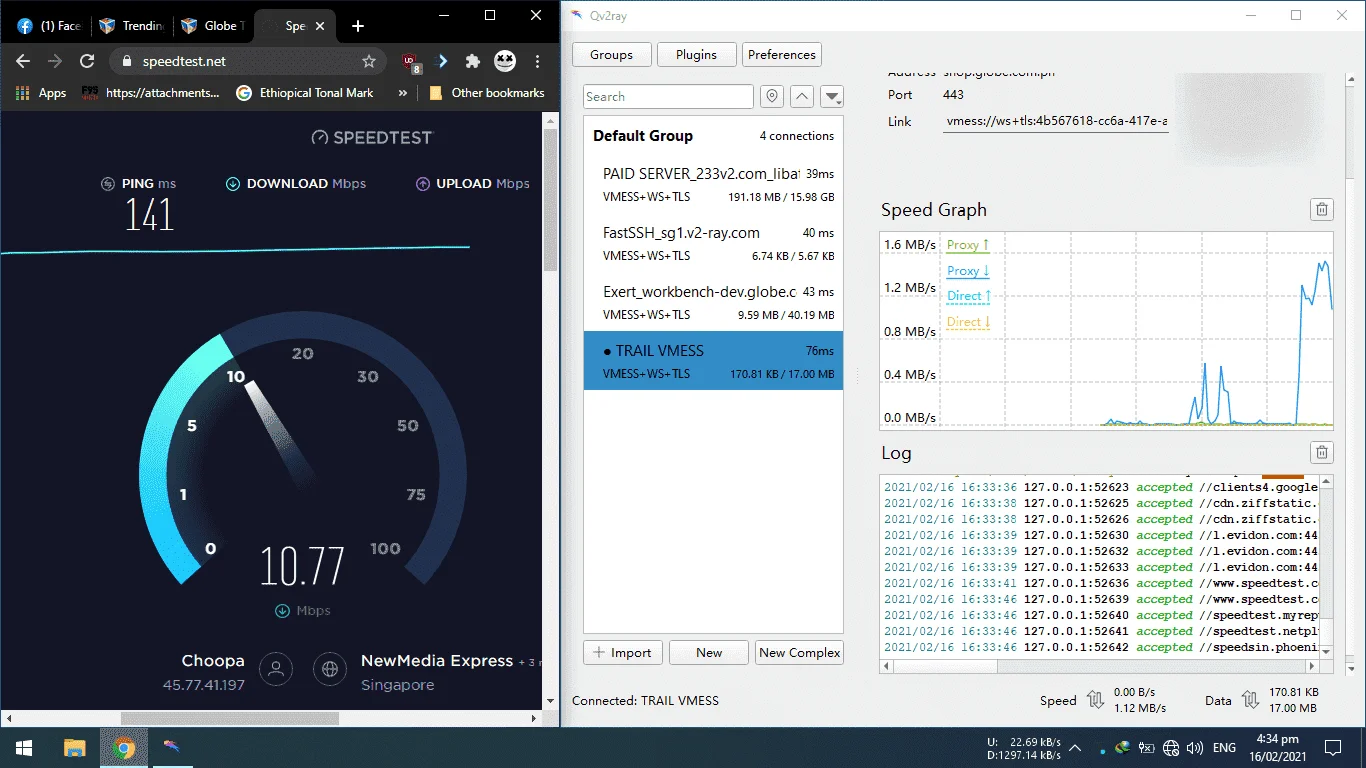Open the Plugins manager in Qv2ray
Viewport: 1366px width, 768px height.
[x=697, y=55]
